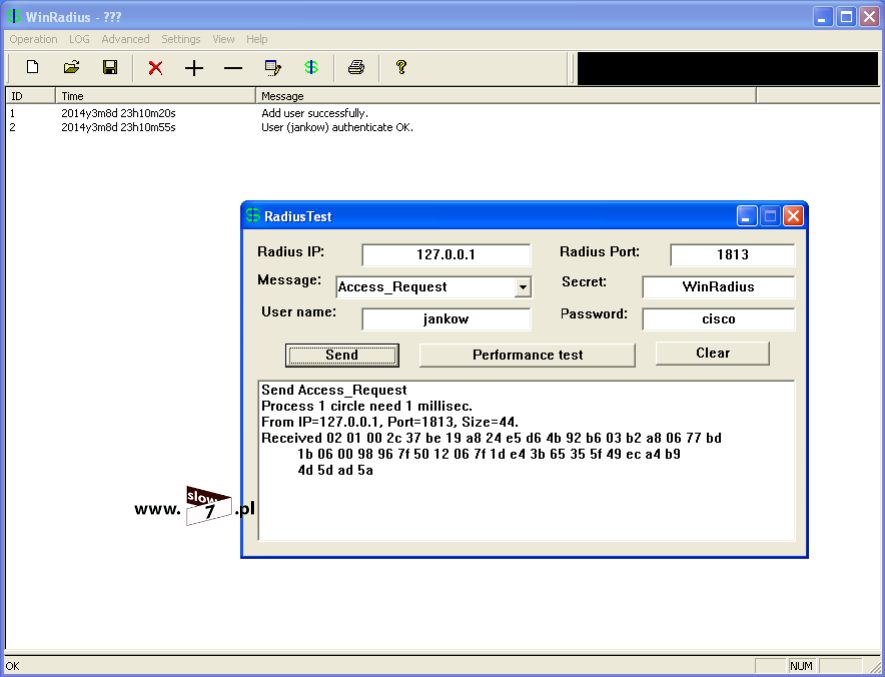Click the 'Received 02 01 00 2c' output line
The height and width of the screenshot is (677, 885).
tap(492, 438)
